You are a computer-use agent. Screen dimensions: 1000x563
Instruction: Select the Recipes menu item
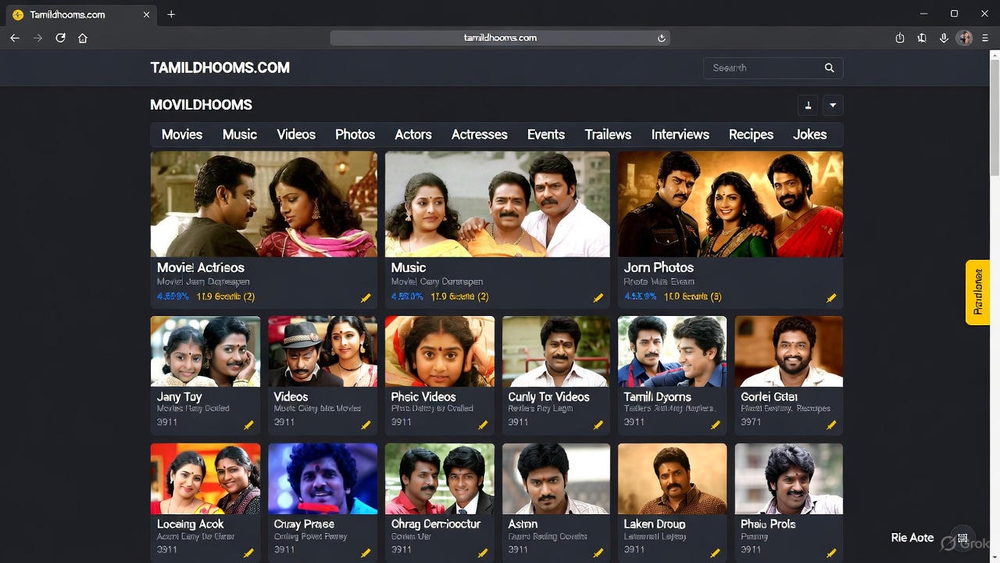pyautogui.click(x=751, y=134)
